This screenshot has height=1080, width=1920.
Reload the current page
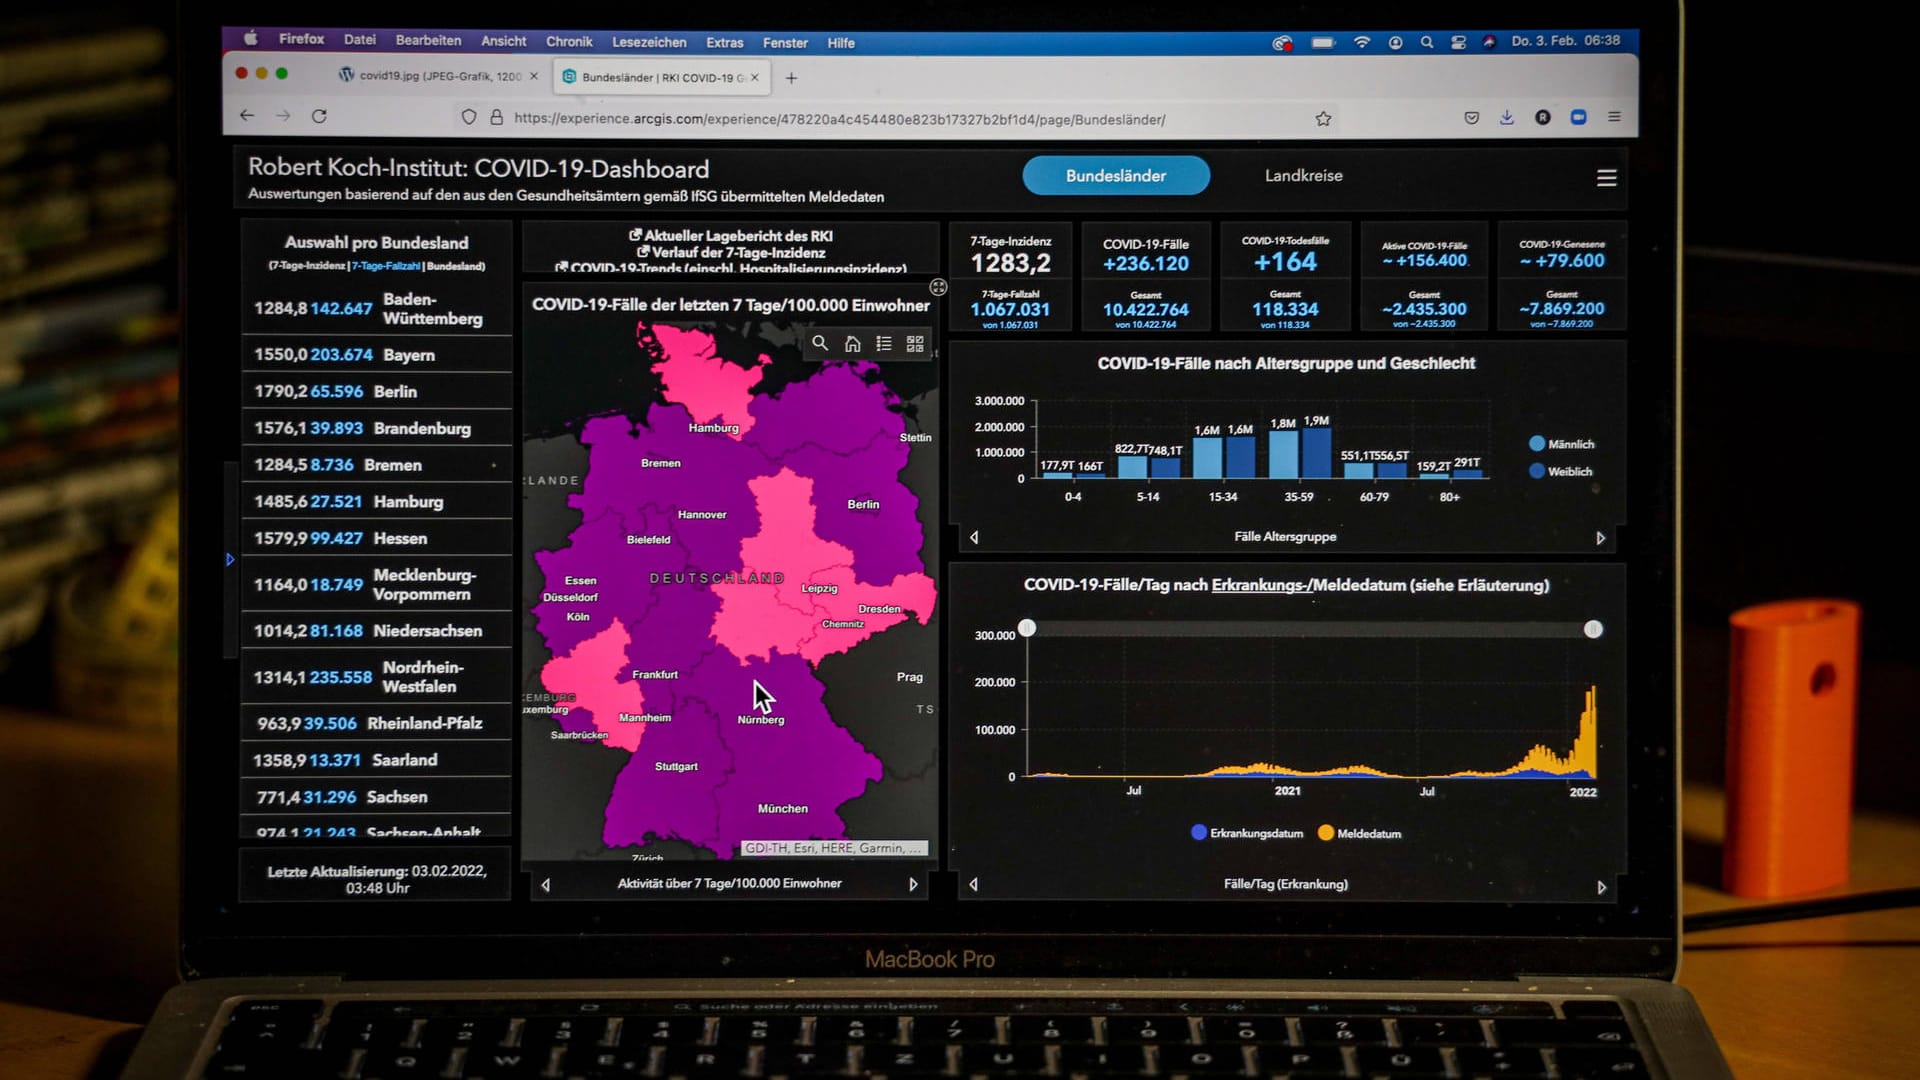tap(319, 116)
